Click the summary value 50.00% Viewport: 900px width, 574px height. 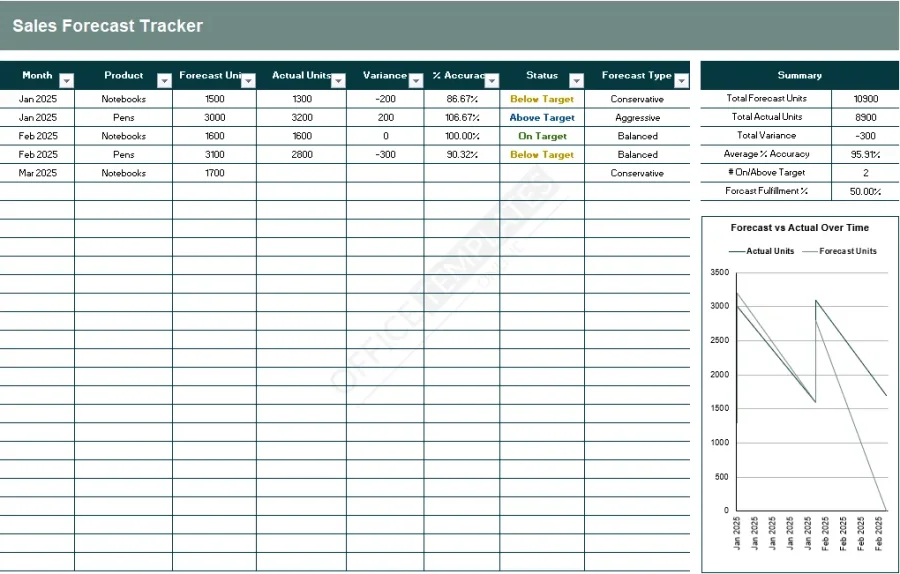point(866,191)
